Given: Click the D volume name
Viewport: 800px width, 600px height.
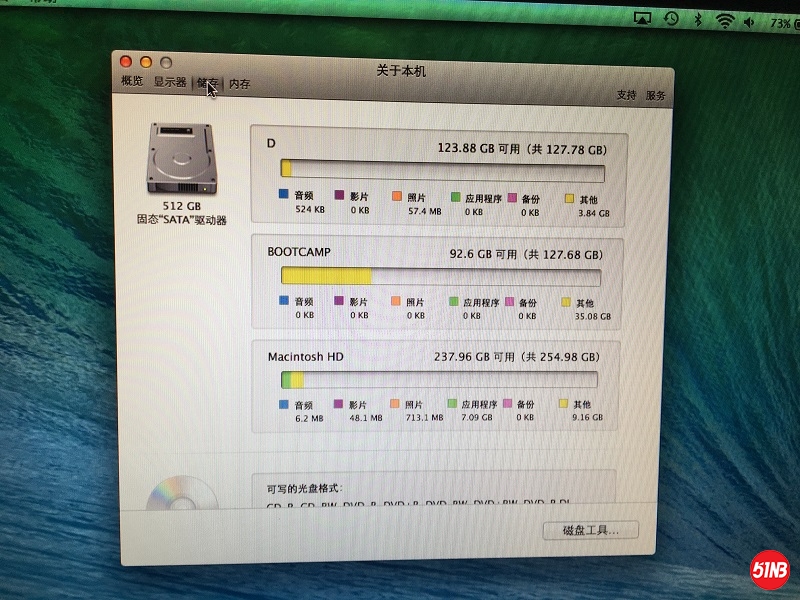Looking at the screenshot, I should [x=271, y=143].
